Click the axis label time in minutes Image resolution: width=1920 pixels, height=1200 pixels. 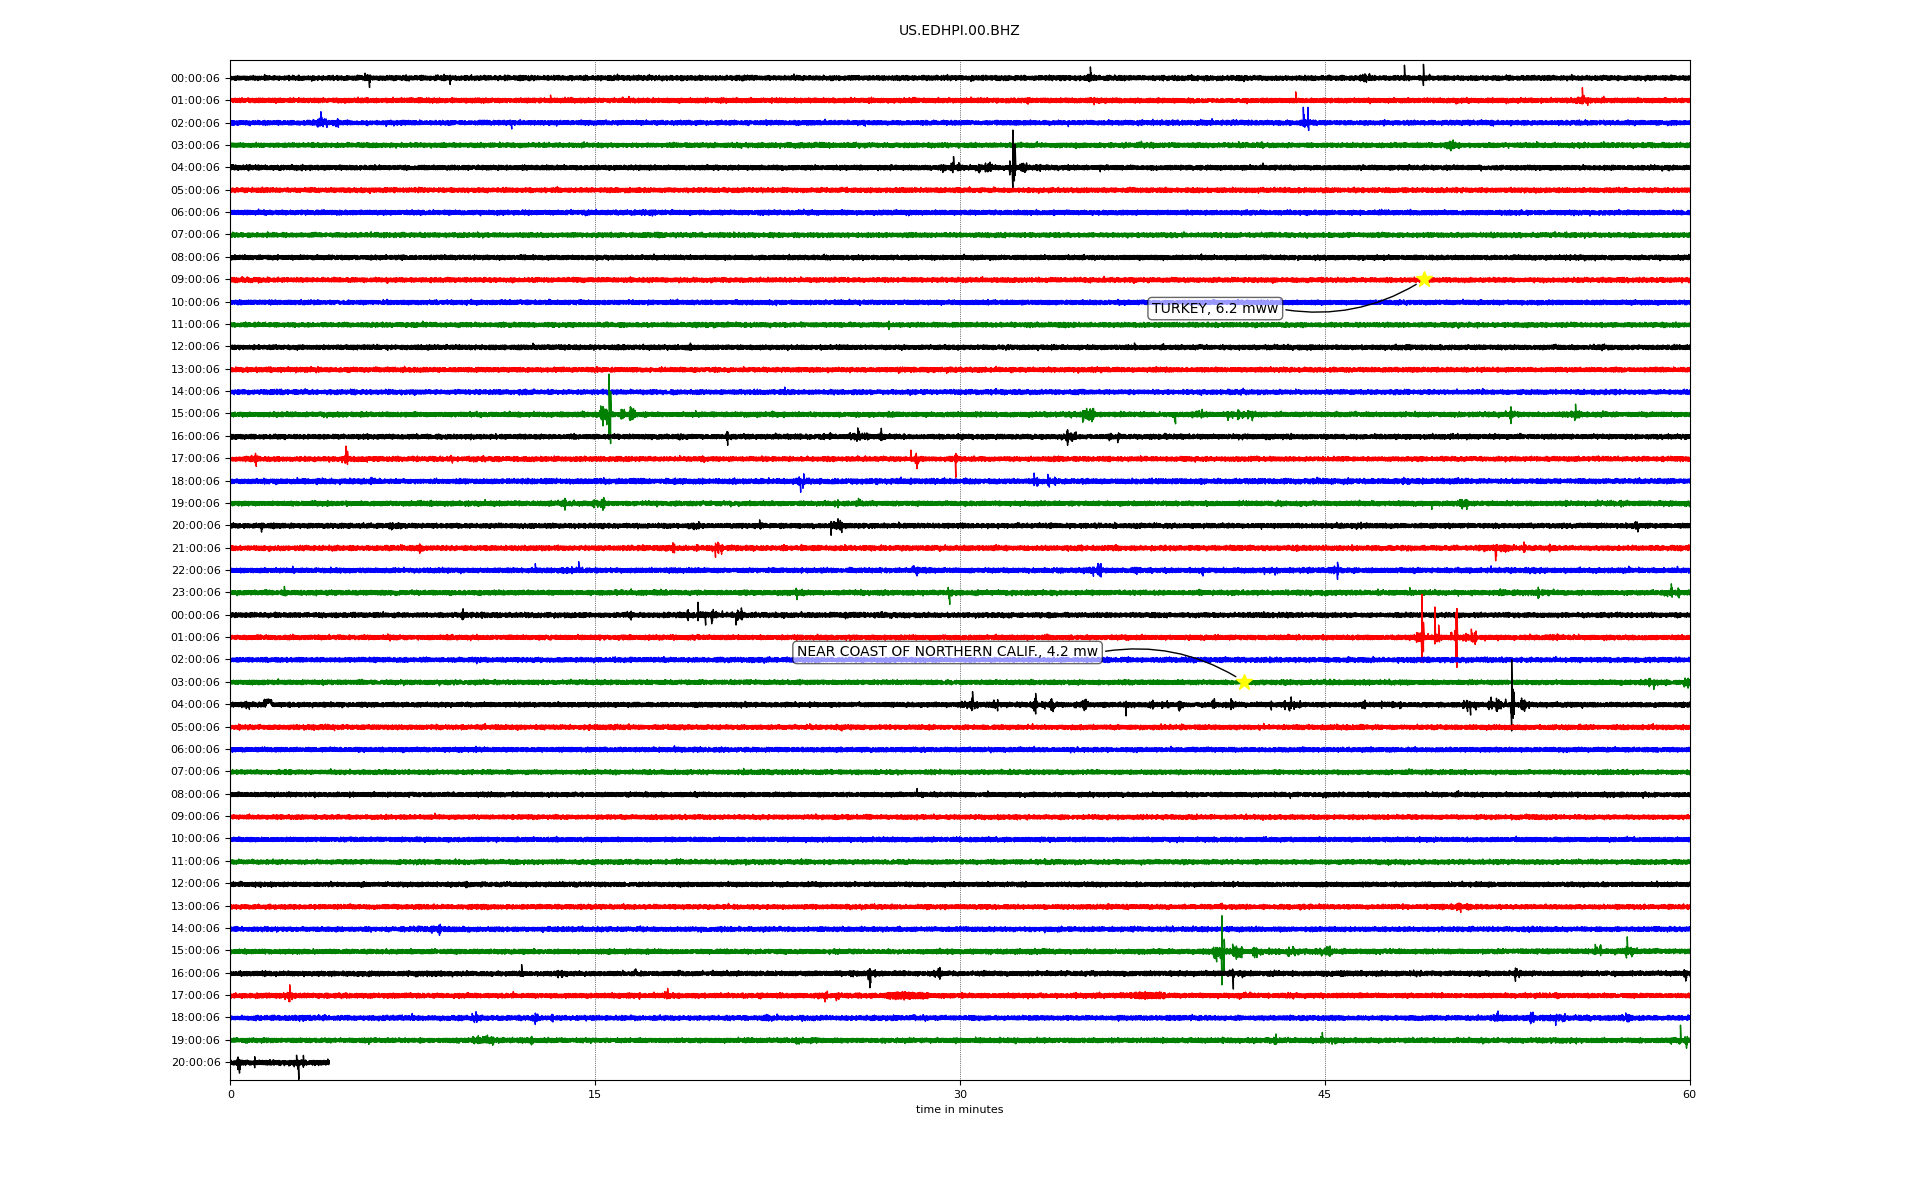tap(959, 1110)
